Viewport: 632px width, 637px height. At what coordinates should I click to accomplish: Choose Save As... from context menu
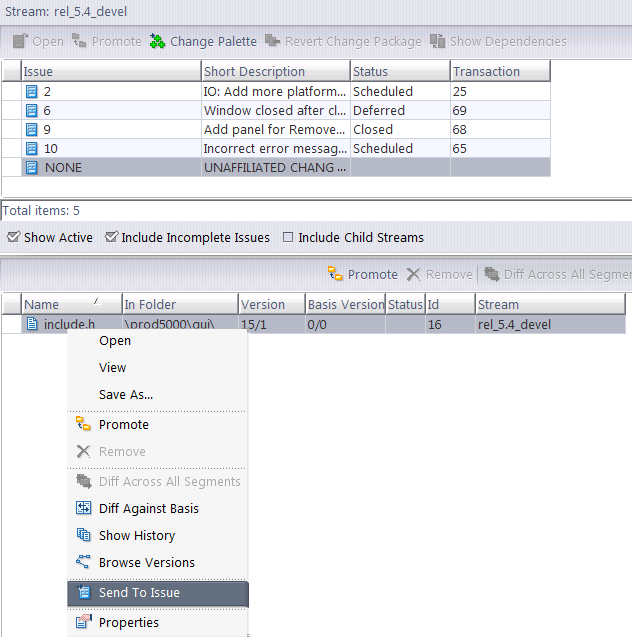[126, 394]
